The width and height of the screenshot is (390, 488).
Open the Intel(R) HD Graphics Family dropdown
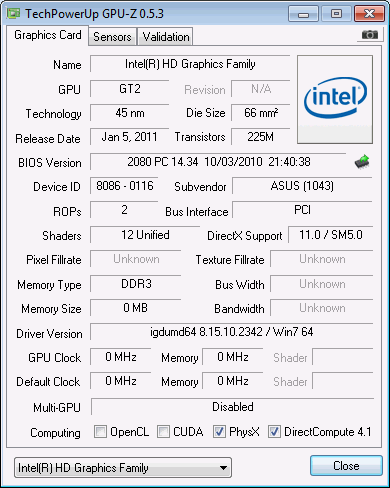point(123,468)
